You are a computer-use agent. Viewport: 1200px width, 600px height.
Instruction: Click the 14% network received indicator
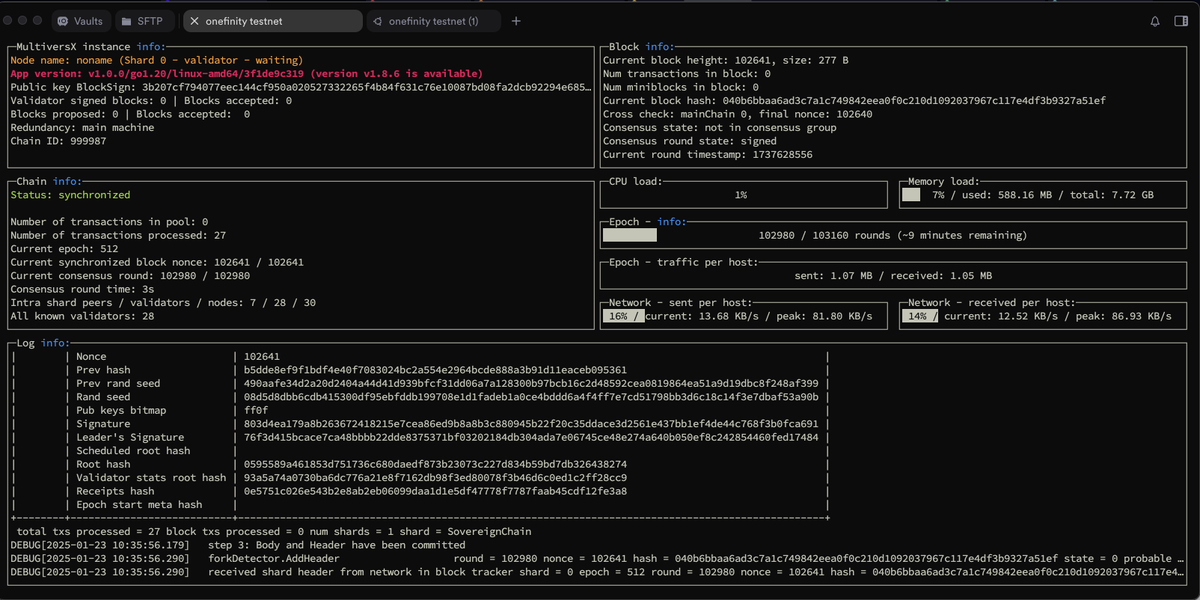pos(920,316)
